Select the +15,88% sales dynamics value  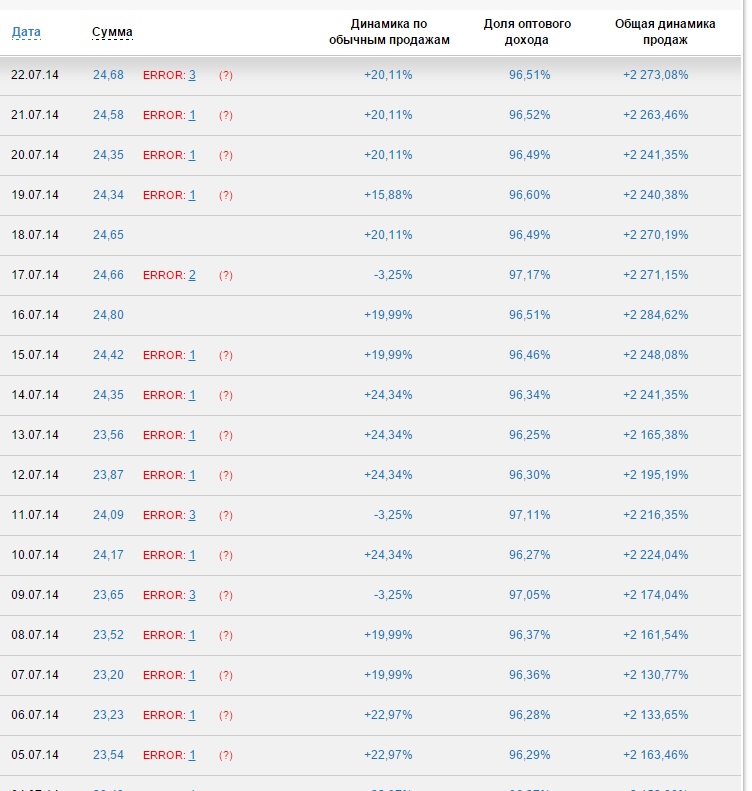[388, 195]
